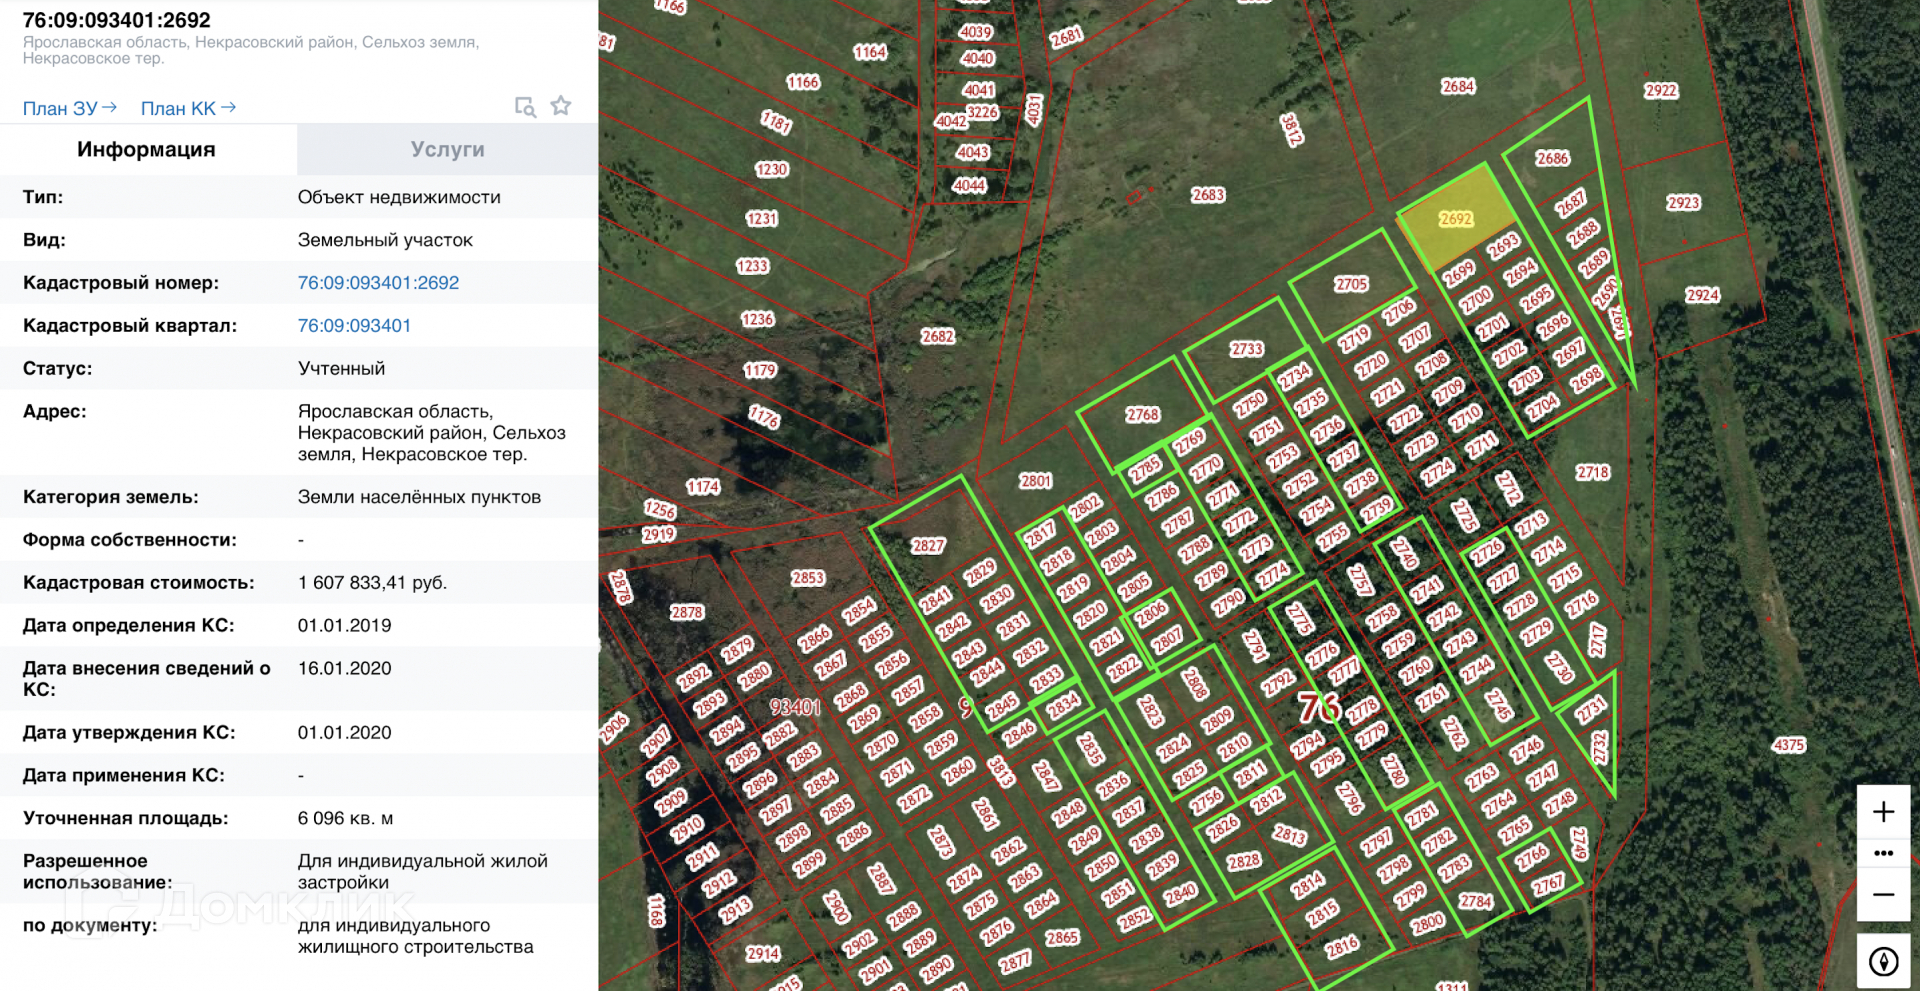Click parcel 2853 on the map
The width and height of the screenshot is (1920, 991).
[808, 578]
